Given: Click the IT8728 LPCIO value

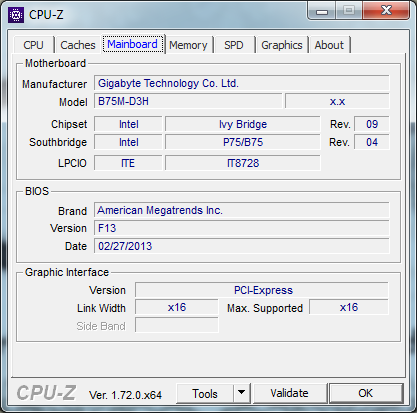Looking at the screenshot, I should [243, 163].
